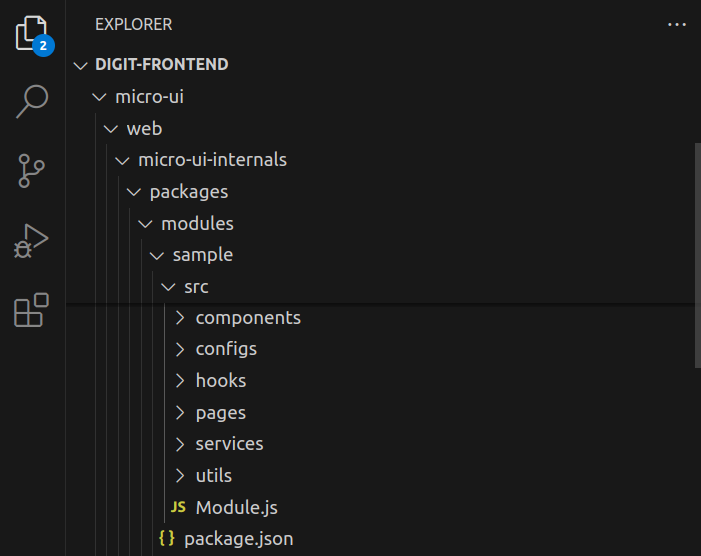Open the Search view in activity bar

32,101
